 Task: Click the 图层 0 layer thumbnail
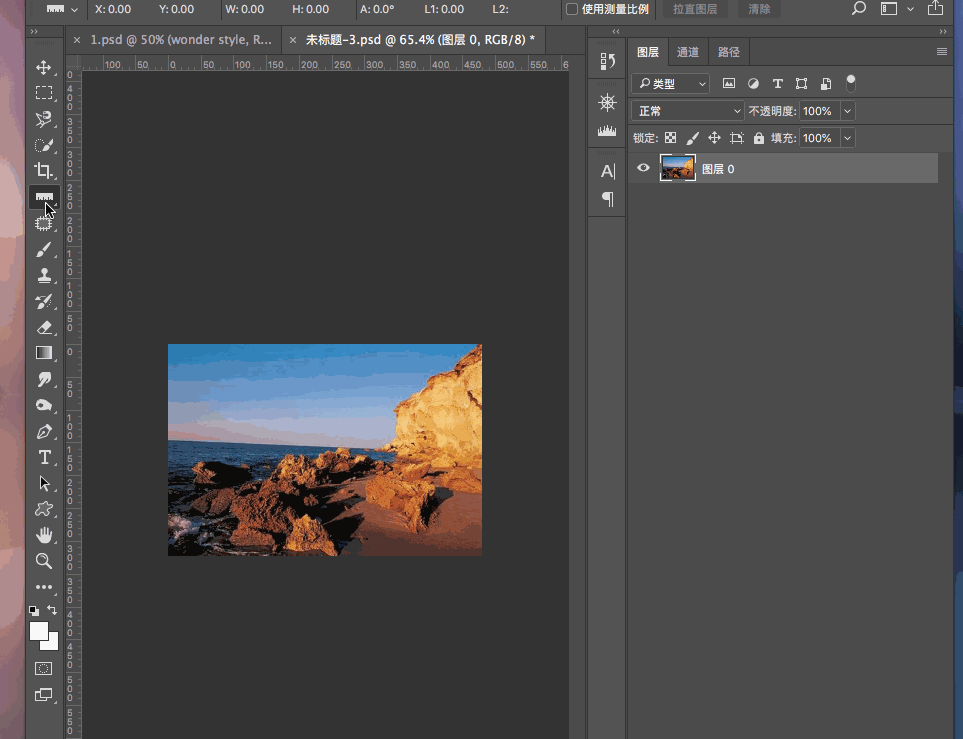pos(678,169)
